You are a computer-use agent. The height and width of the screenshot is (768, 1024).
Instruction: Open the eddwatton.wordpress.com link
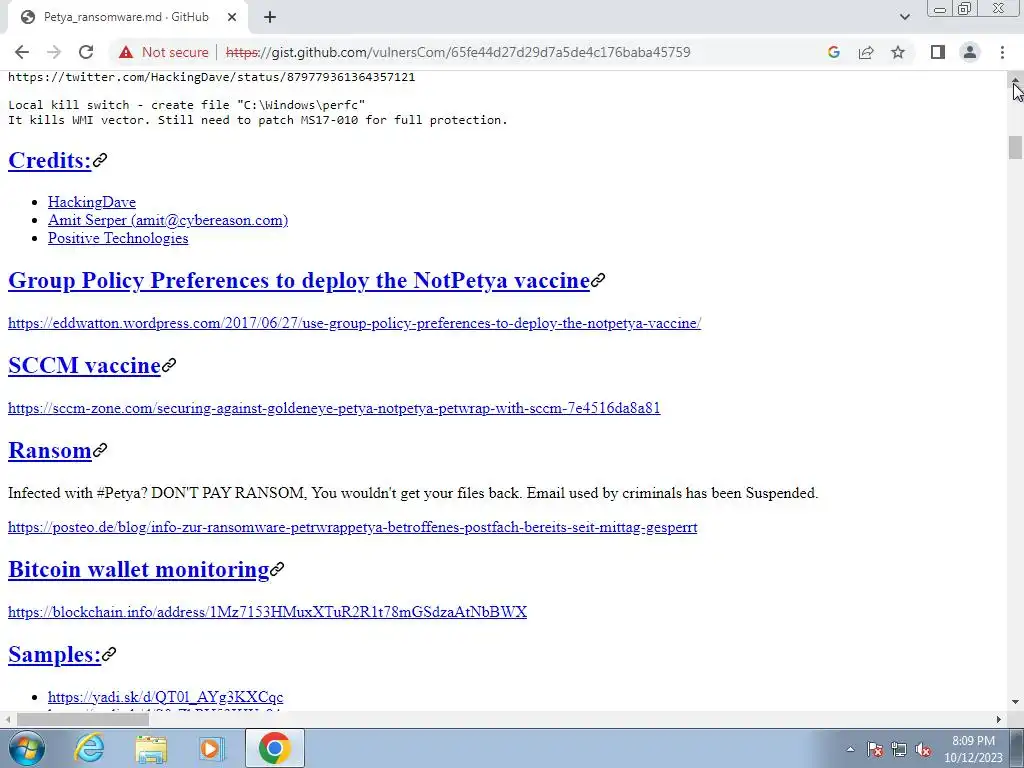[355, 323]
